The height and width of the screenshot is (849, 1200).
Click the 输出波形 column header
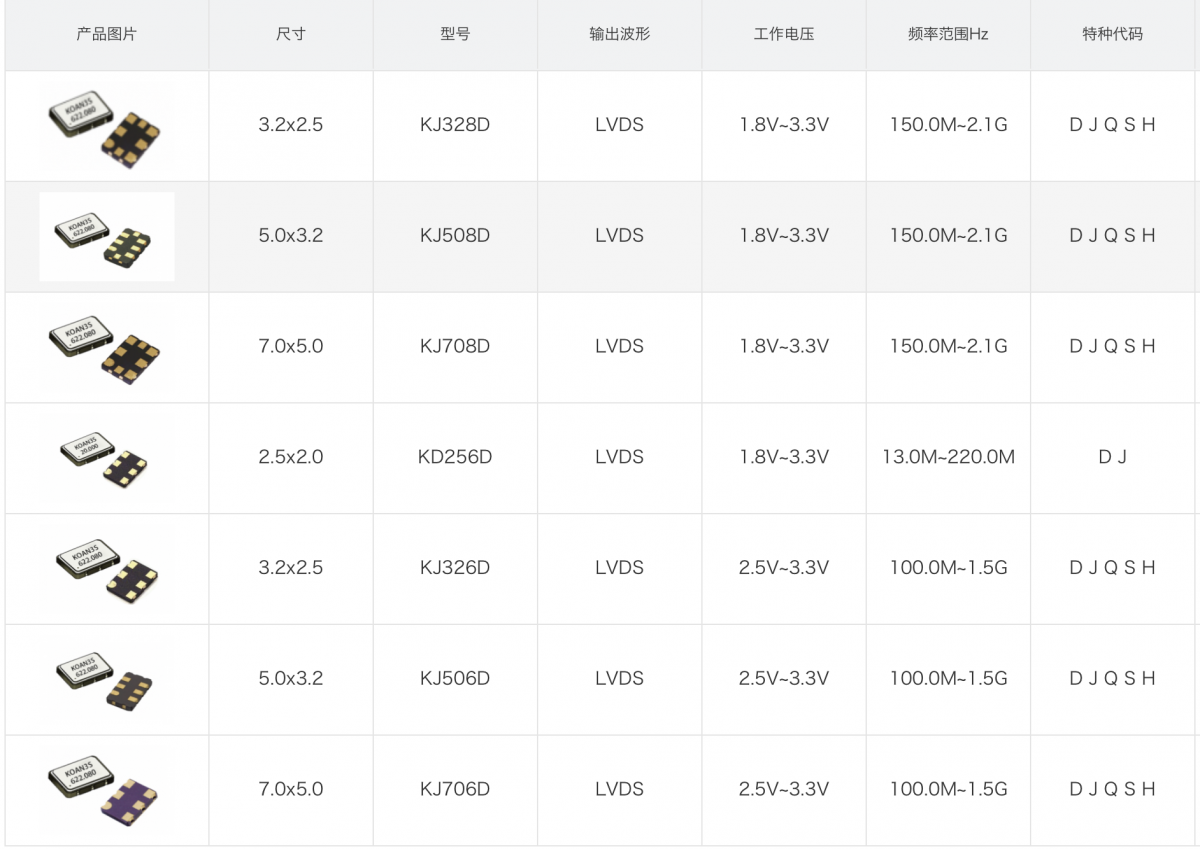[619, 34]
